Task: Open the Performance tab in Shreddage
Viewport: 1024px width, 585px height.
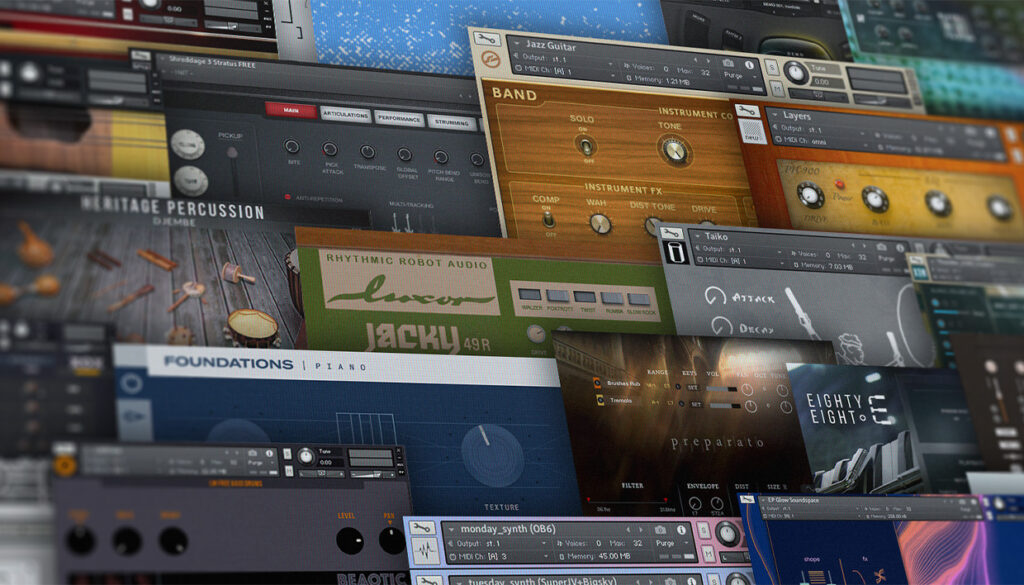Action: 398,118
